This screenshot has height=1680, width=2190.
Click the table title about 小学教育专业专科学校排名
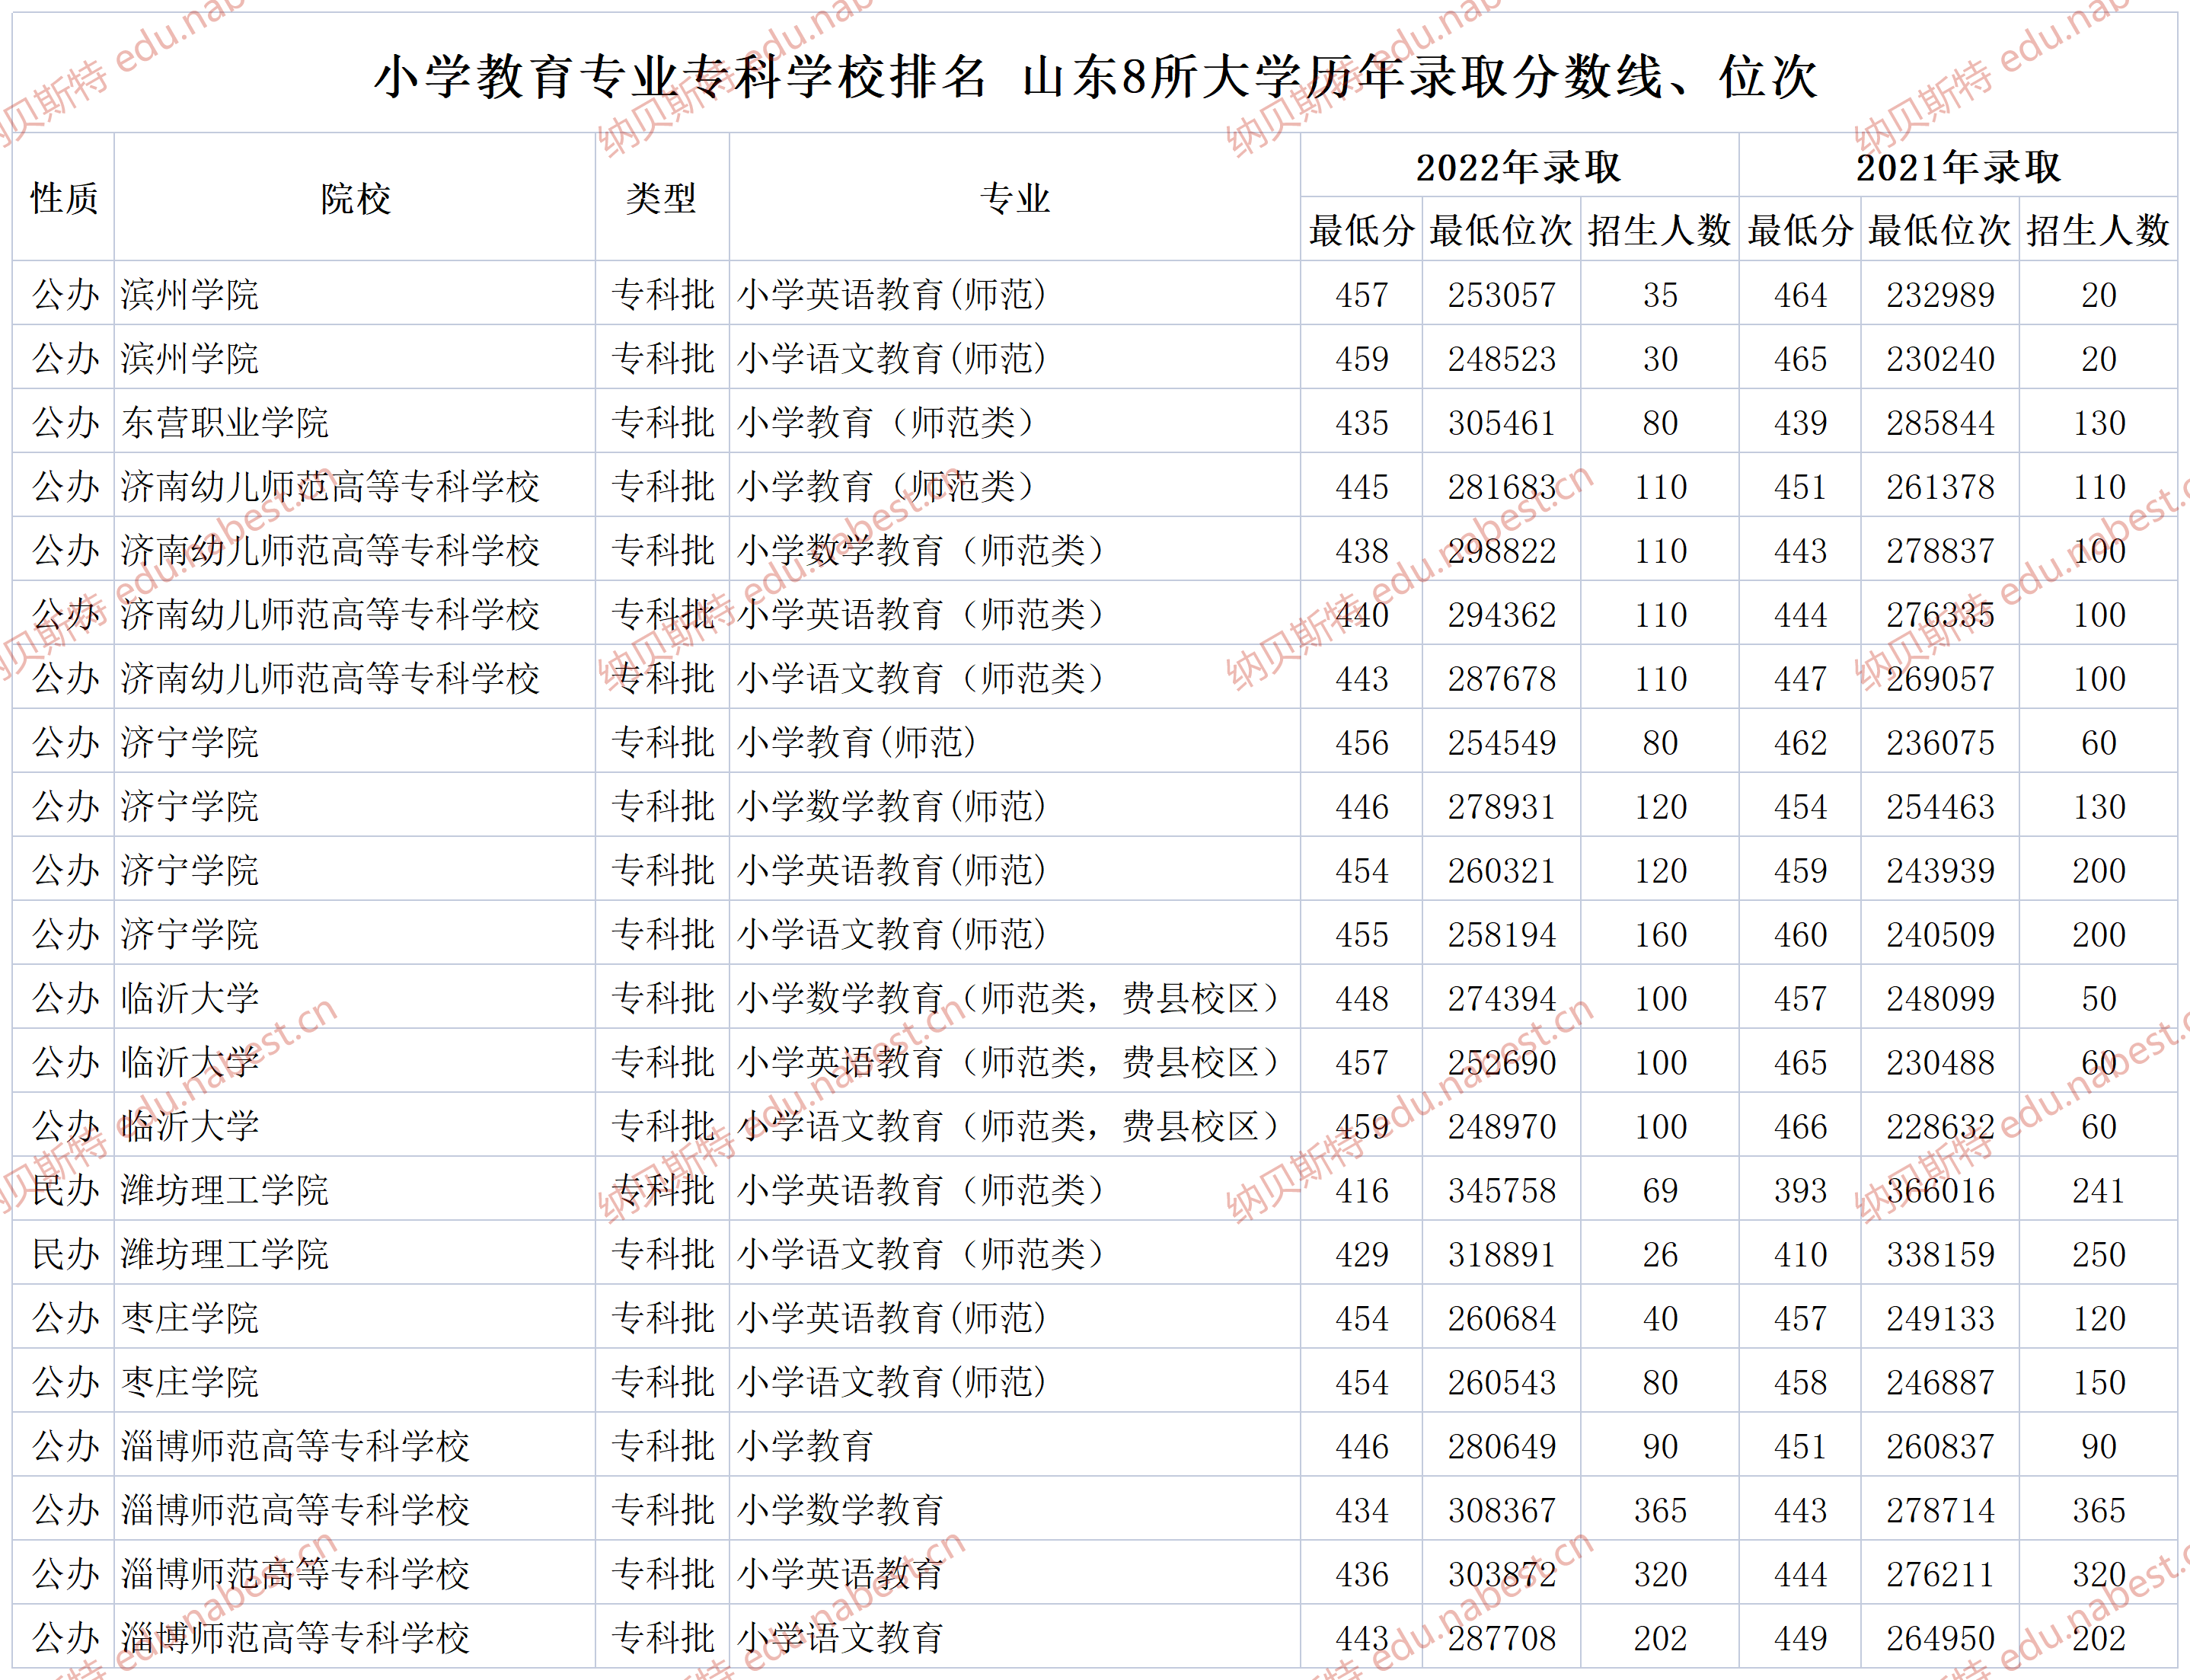pyautogui.click(x=1094, y=77)
